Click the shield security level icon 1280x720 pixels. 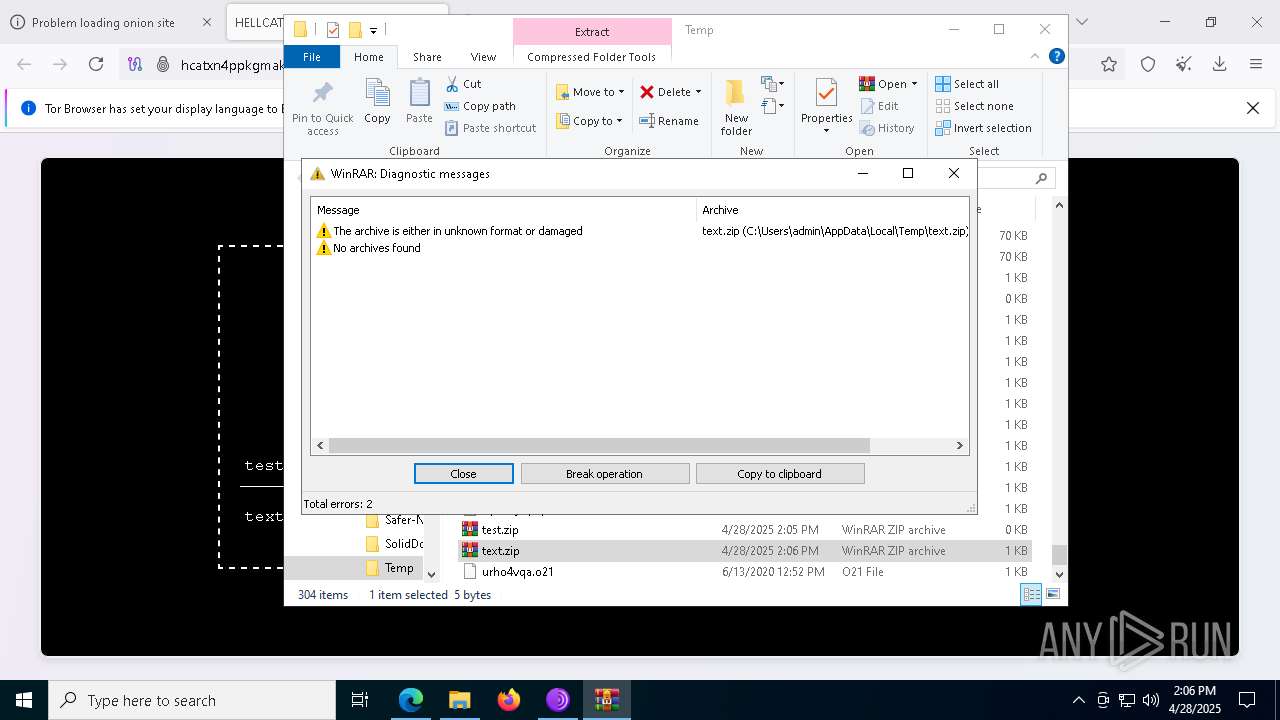point(1148,64)
